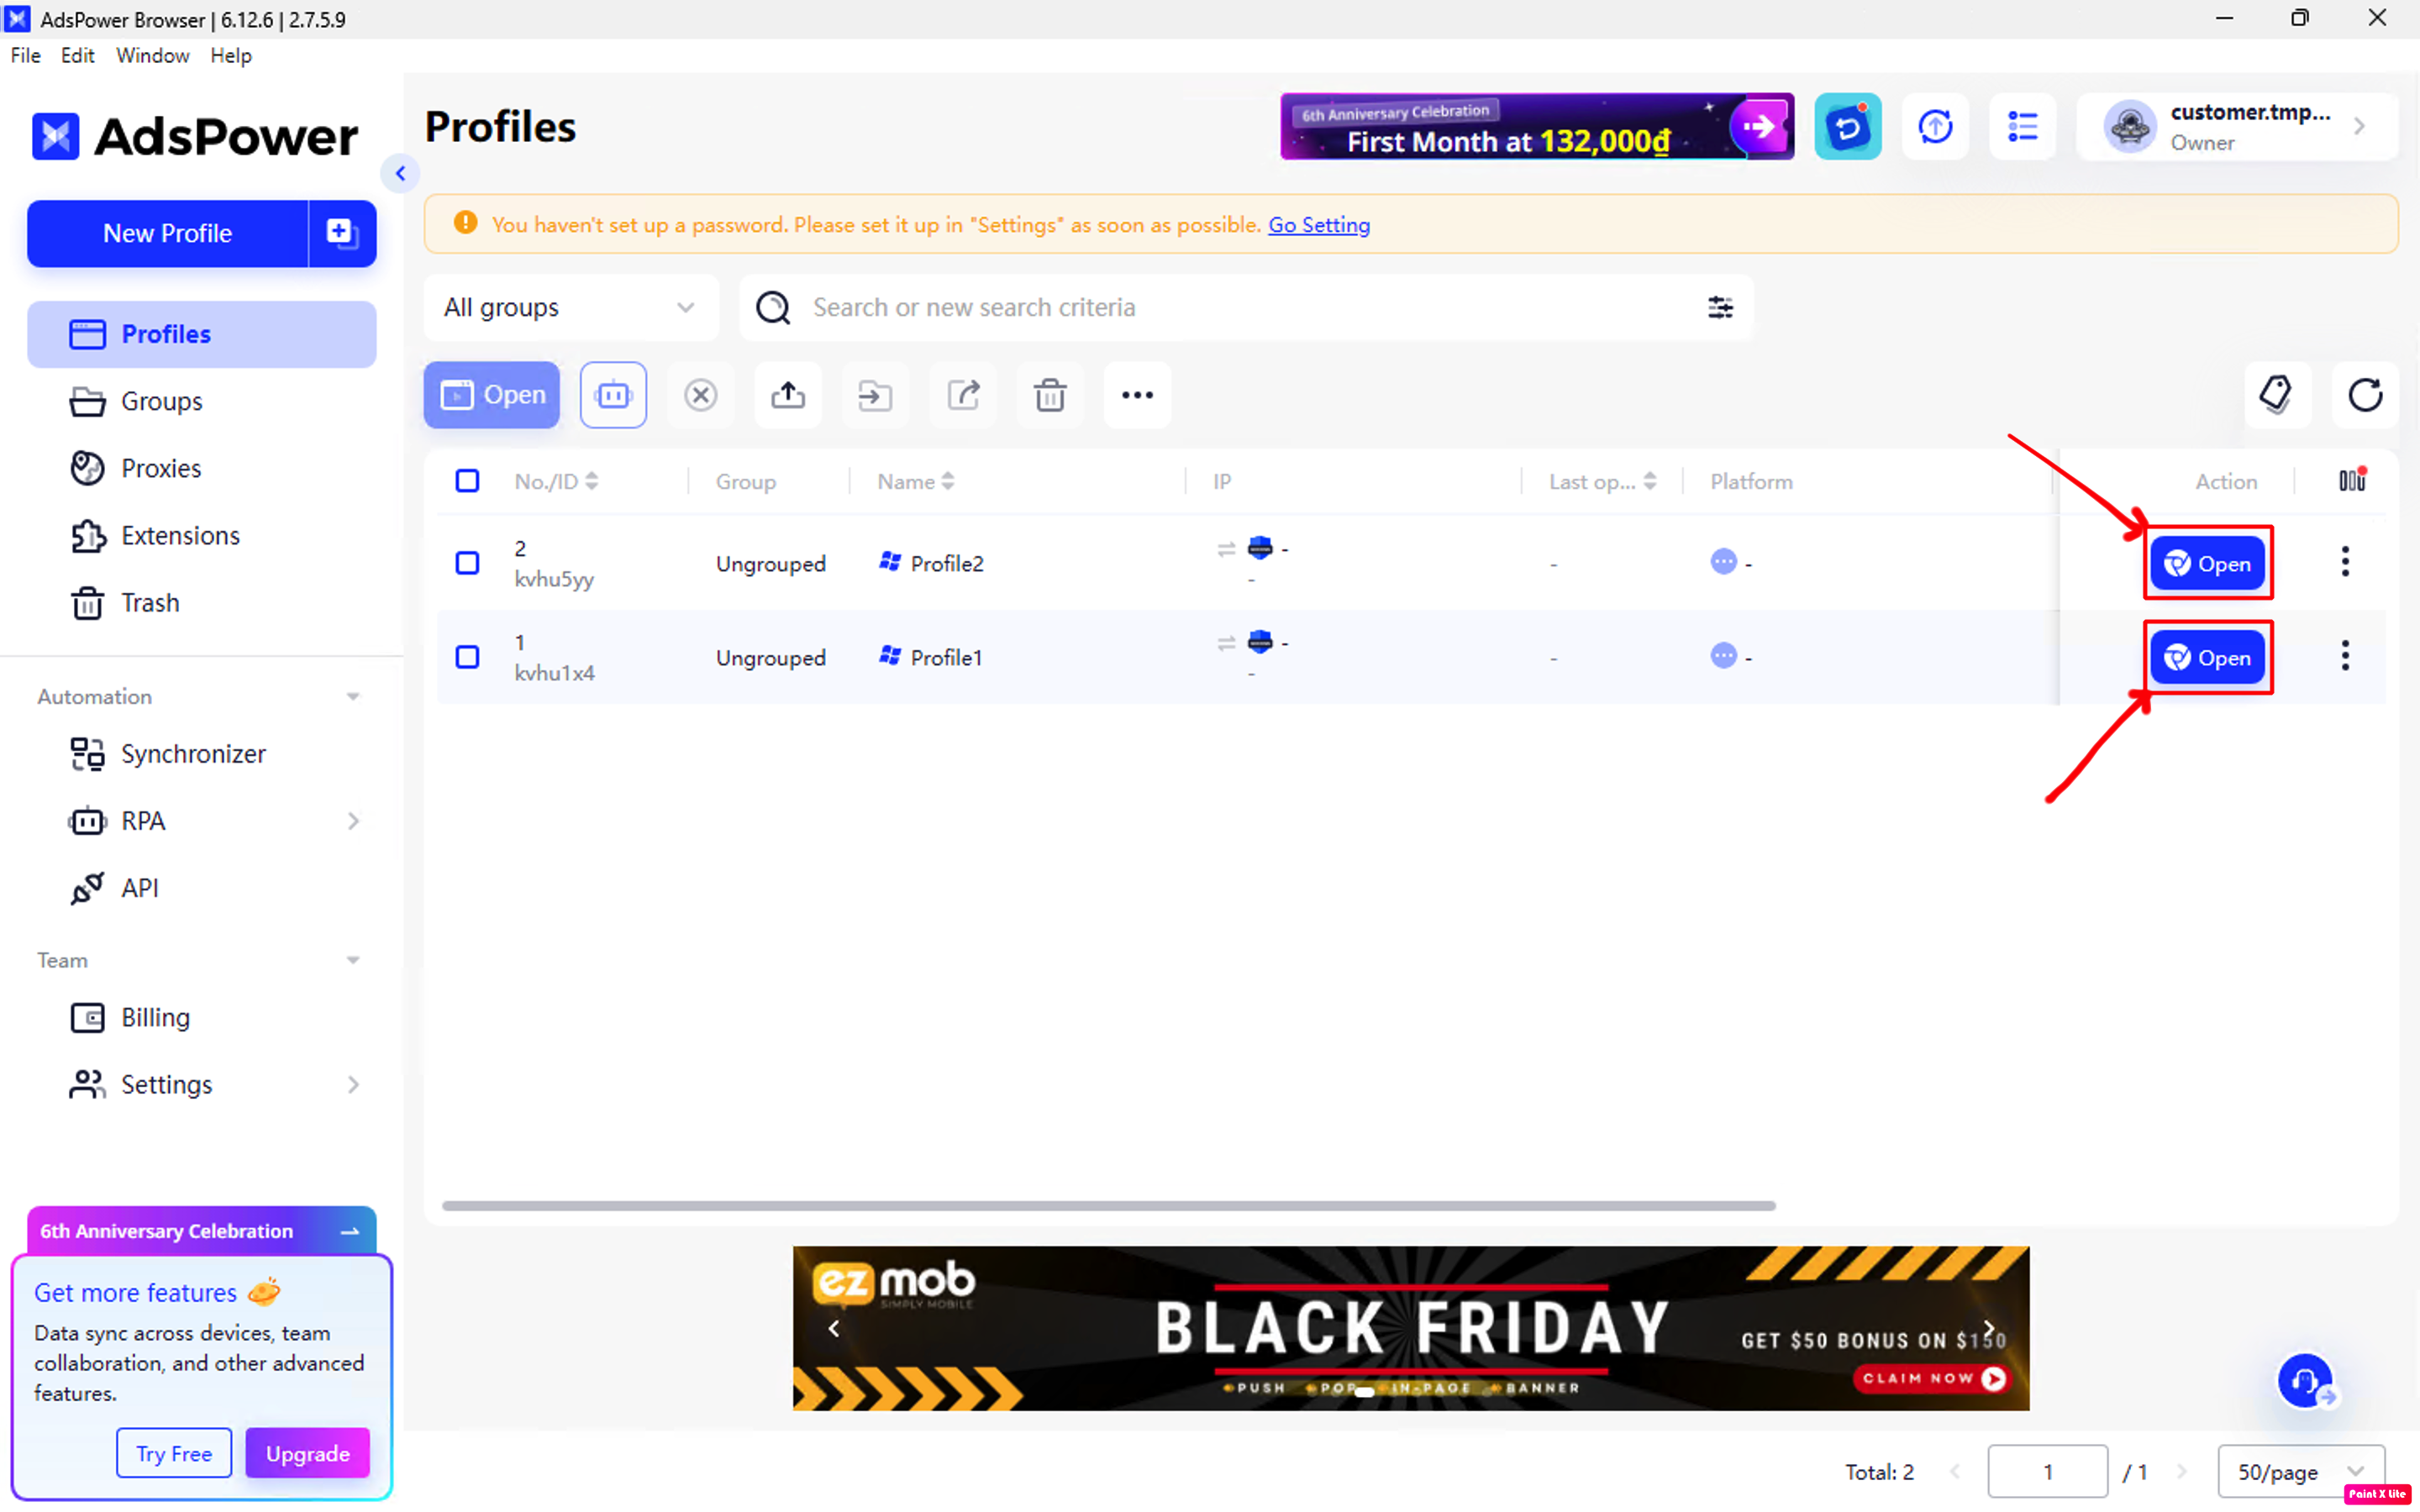Open the search filter settings icon
Viewport: 2420px width, 1512px height.
click(1720, 307)
